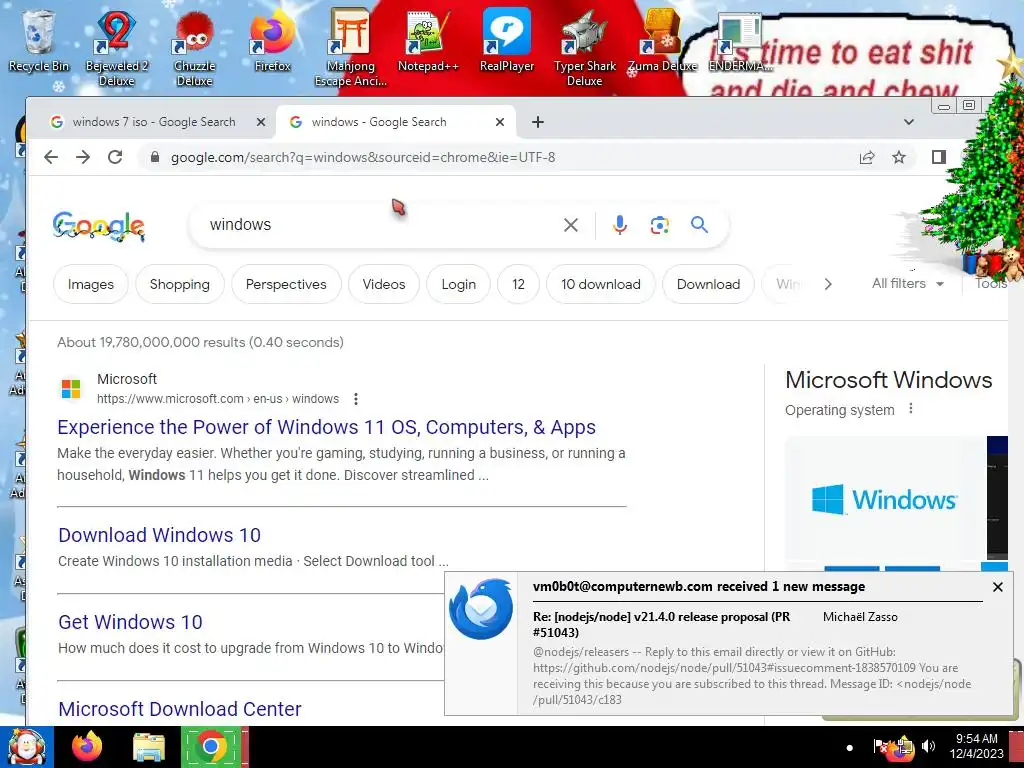This screenshot has width=1024, height=768.
Task: Filter results by Videos
Action: point(384,284)
